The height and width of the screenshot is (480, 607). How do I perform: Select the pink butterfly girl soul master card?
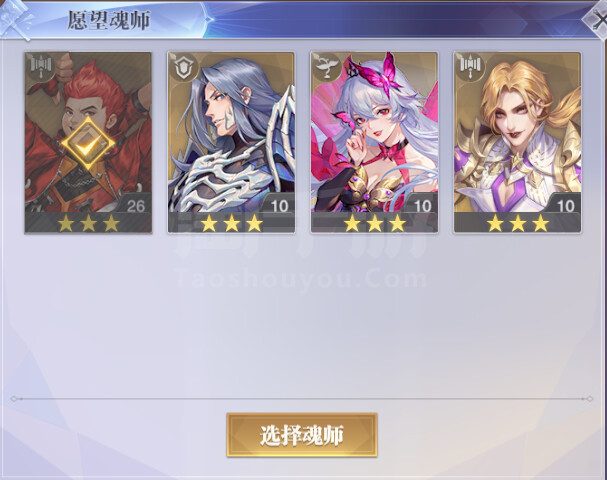point(375,142)
